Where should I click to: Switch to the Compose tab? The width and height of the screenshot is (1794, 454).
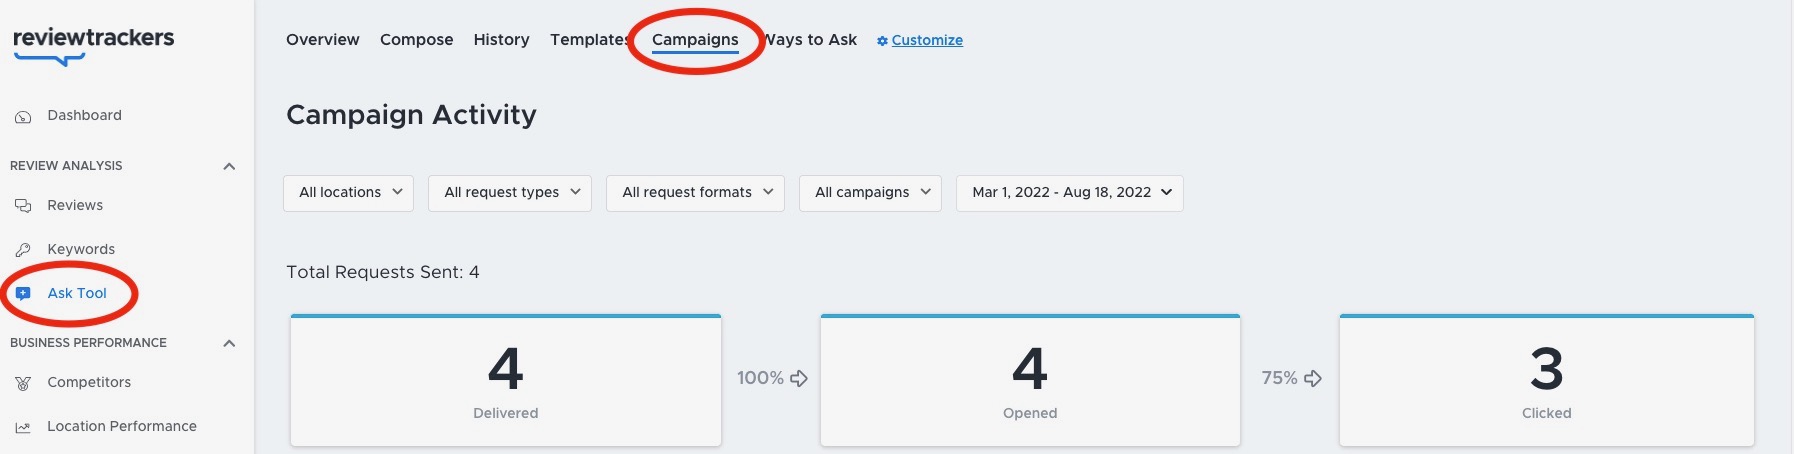(x=417, y=40)
